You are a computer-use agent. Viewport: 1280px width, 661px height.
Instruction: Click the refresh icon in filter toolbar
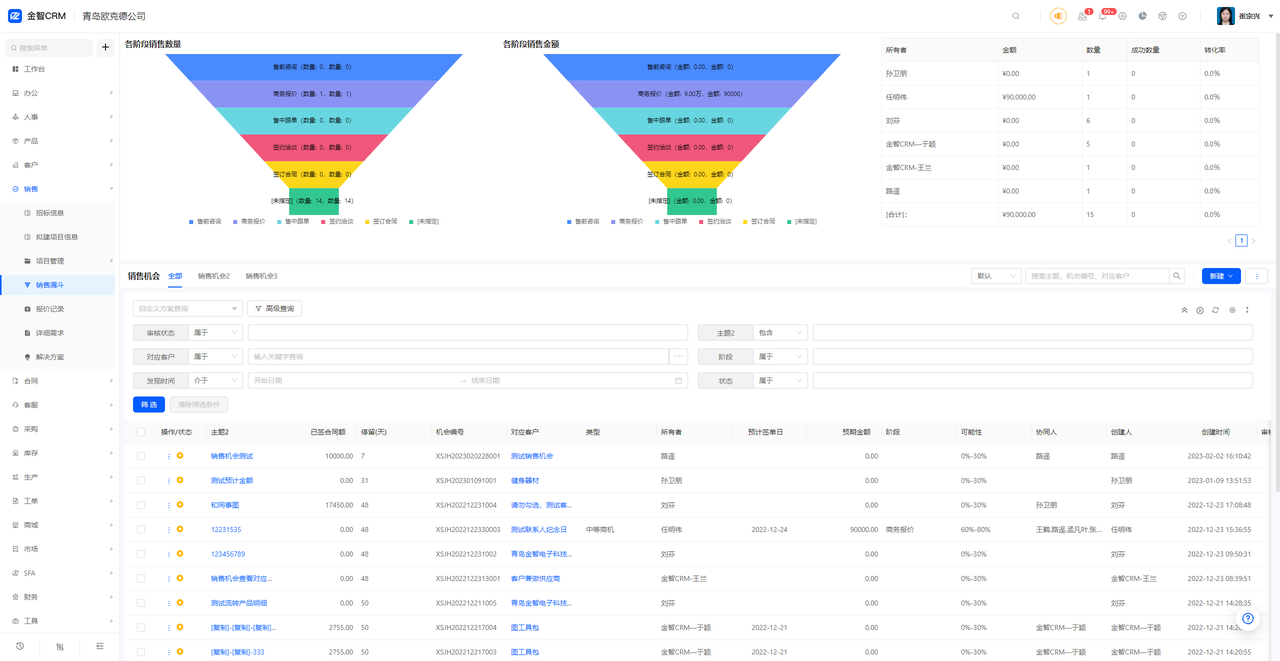[1216, 310]
